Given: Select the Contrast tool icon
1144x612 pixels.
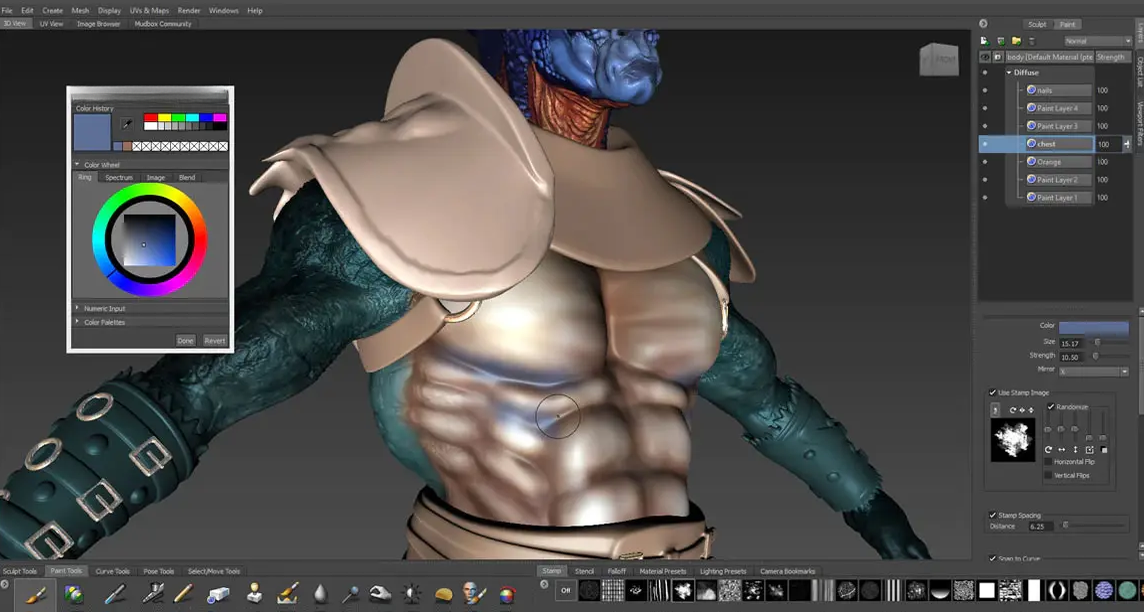Looking at the screenshot, I should (x=412, y=594).
